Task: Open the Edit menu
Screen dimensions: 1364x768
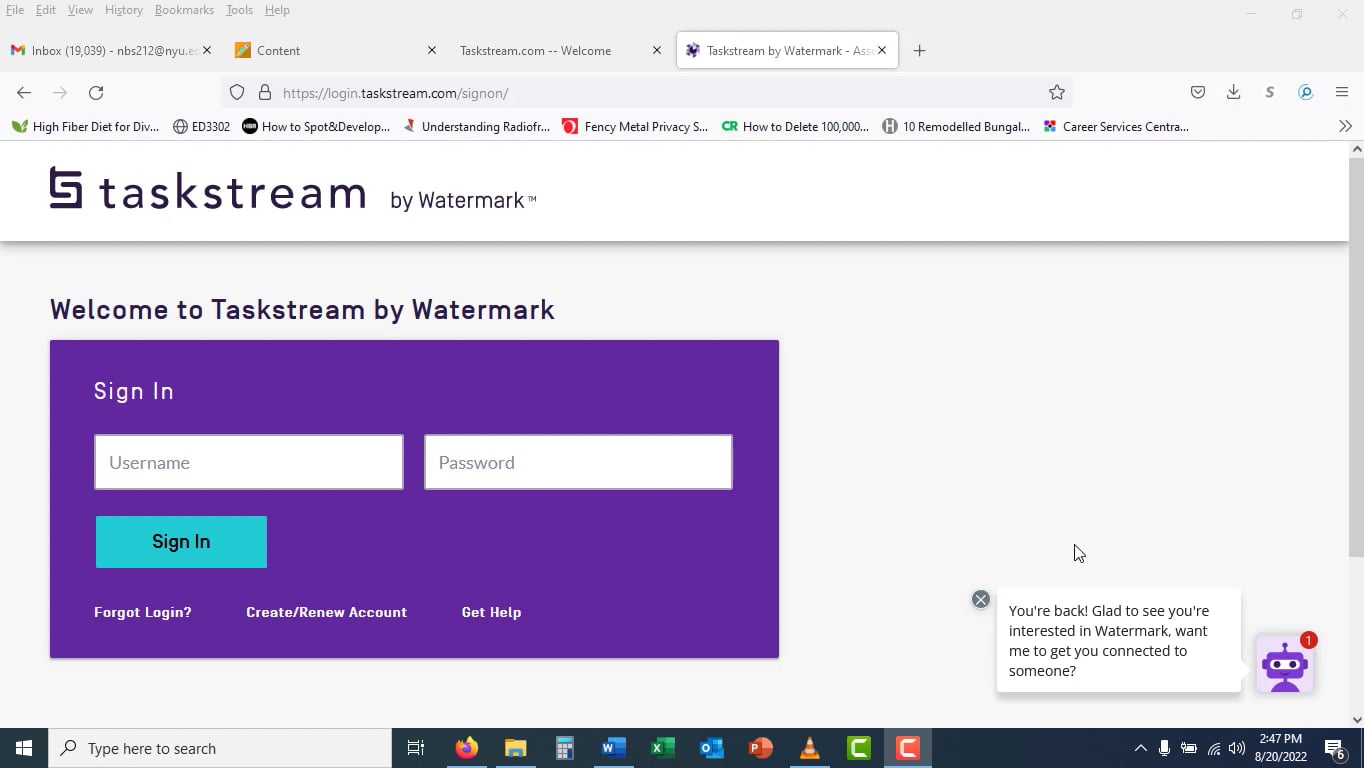Action: (x=46, y=10)
